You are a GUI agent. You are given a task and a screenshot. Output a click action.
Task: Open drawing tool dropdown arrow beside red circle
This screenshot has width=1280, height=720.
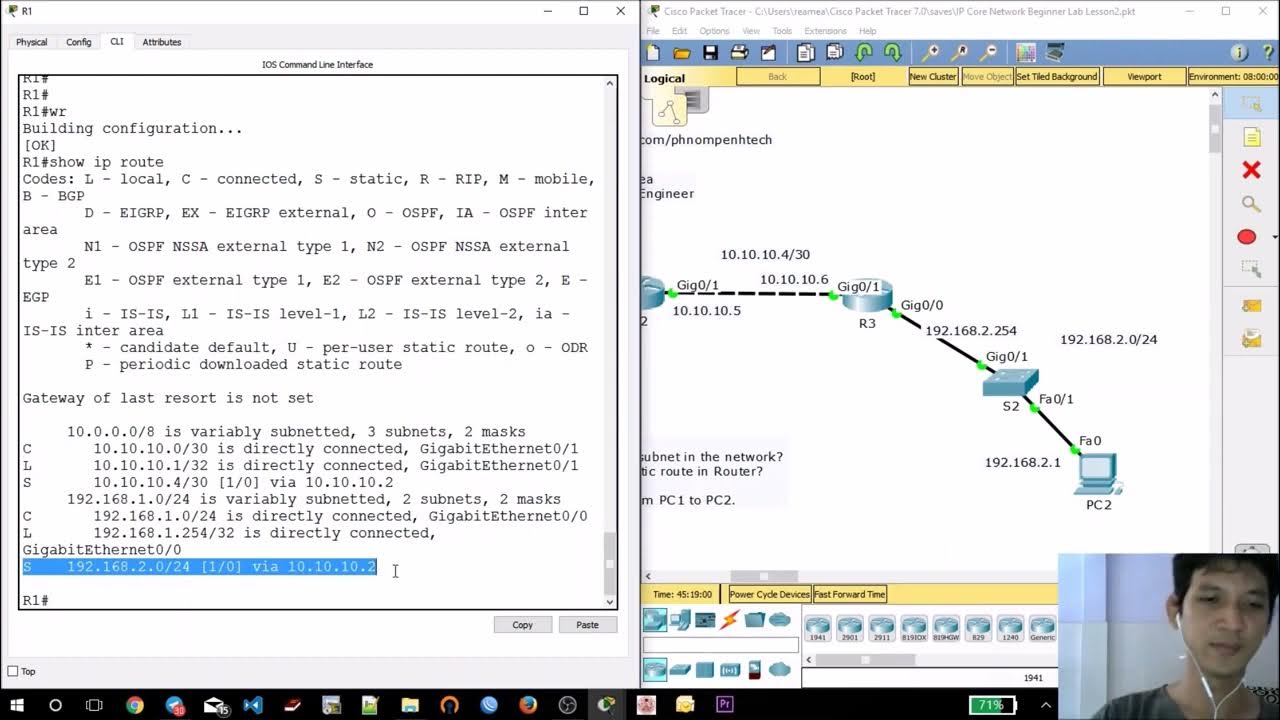click(x=1274, y=237)
